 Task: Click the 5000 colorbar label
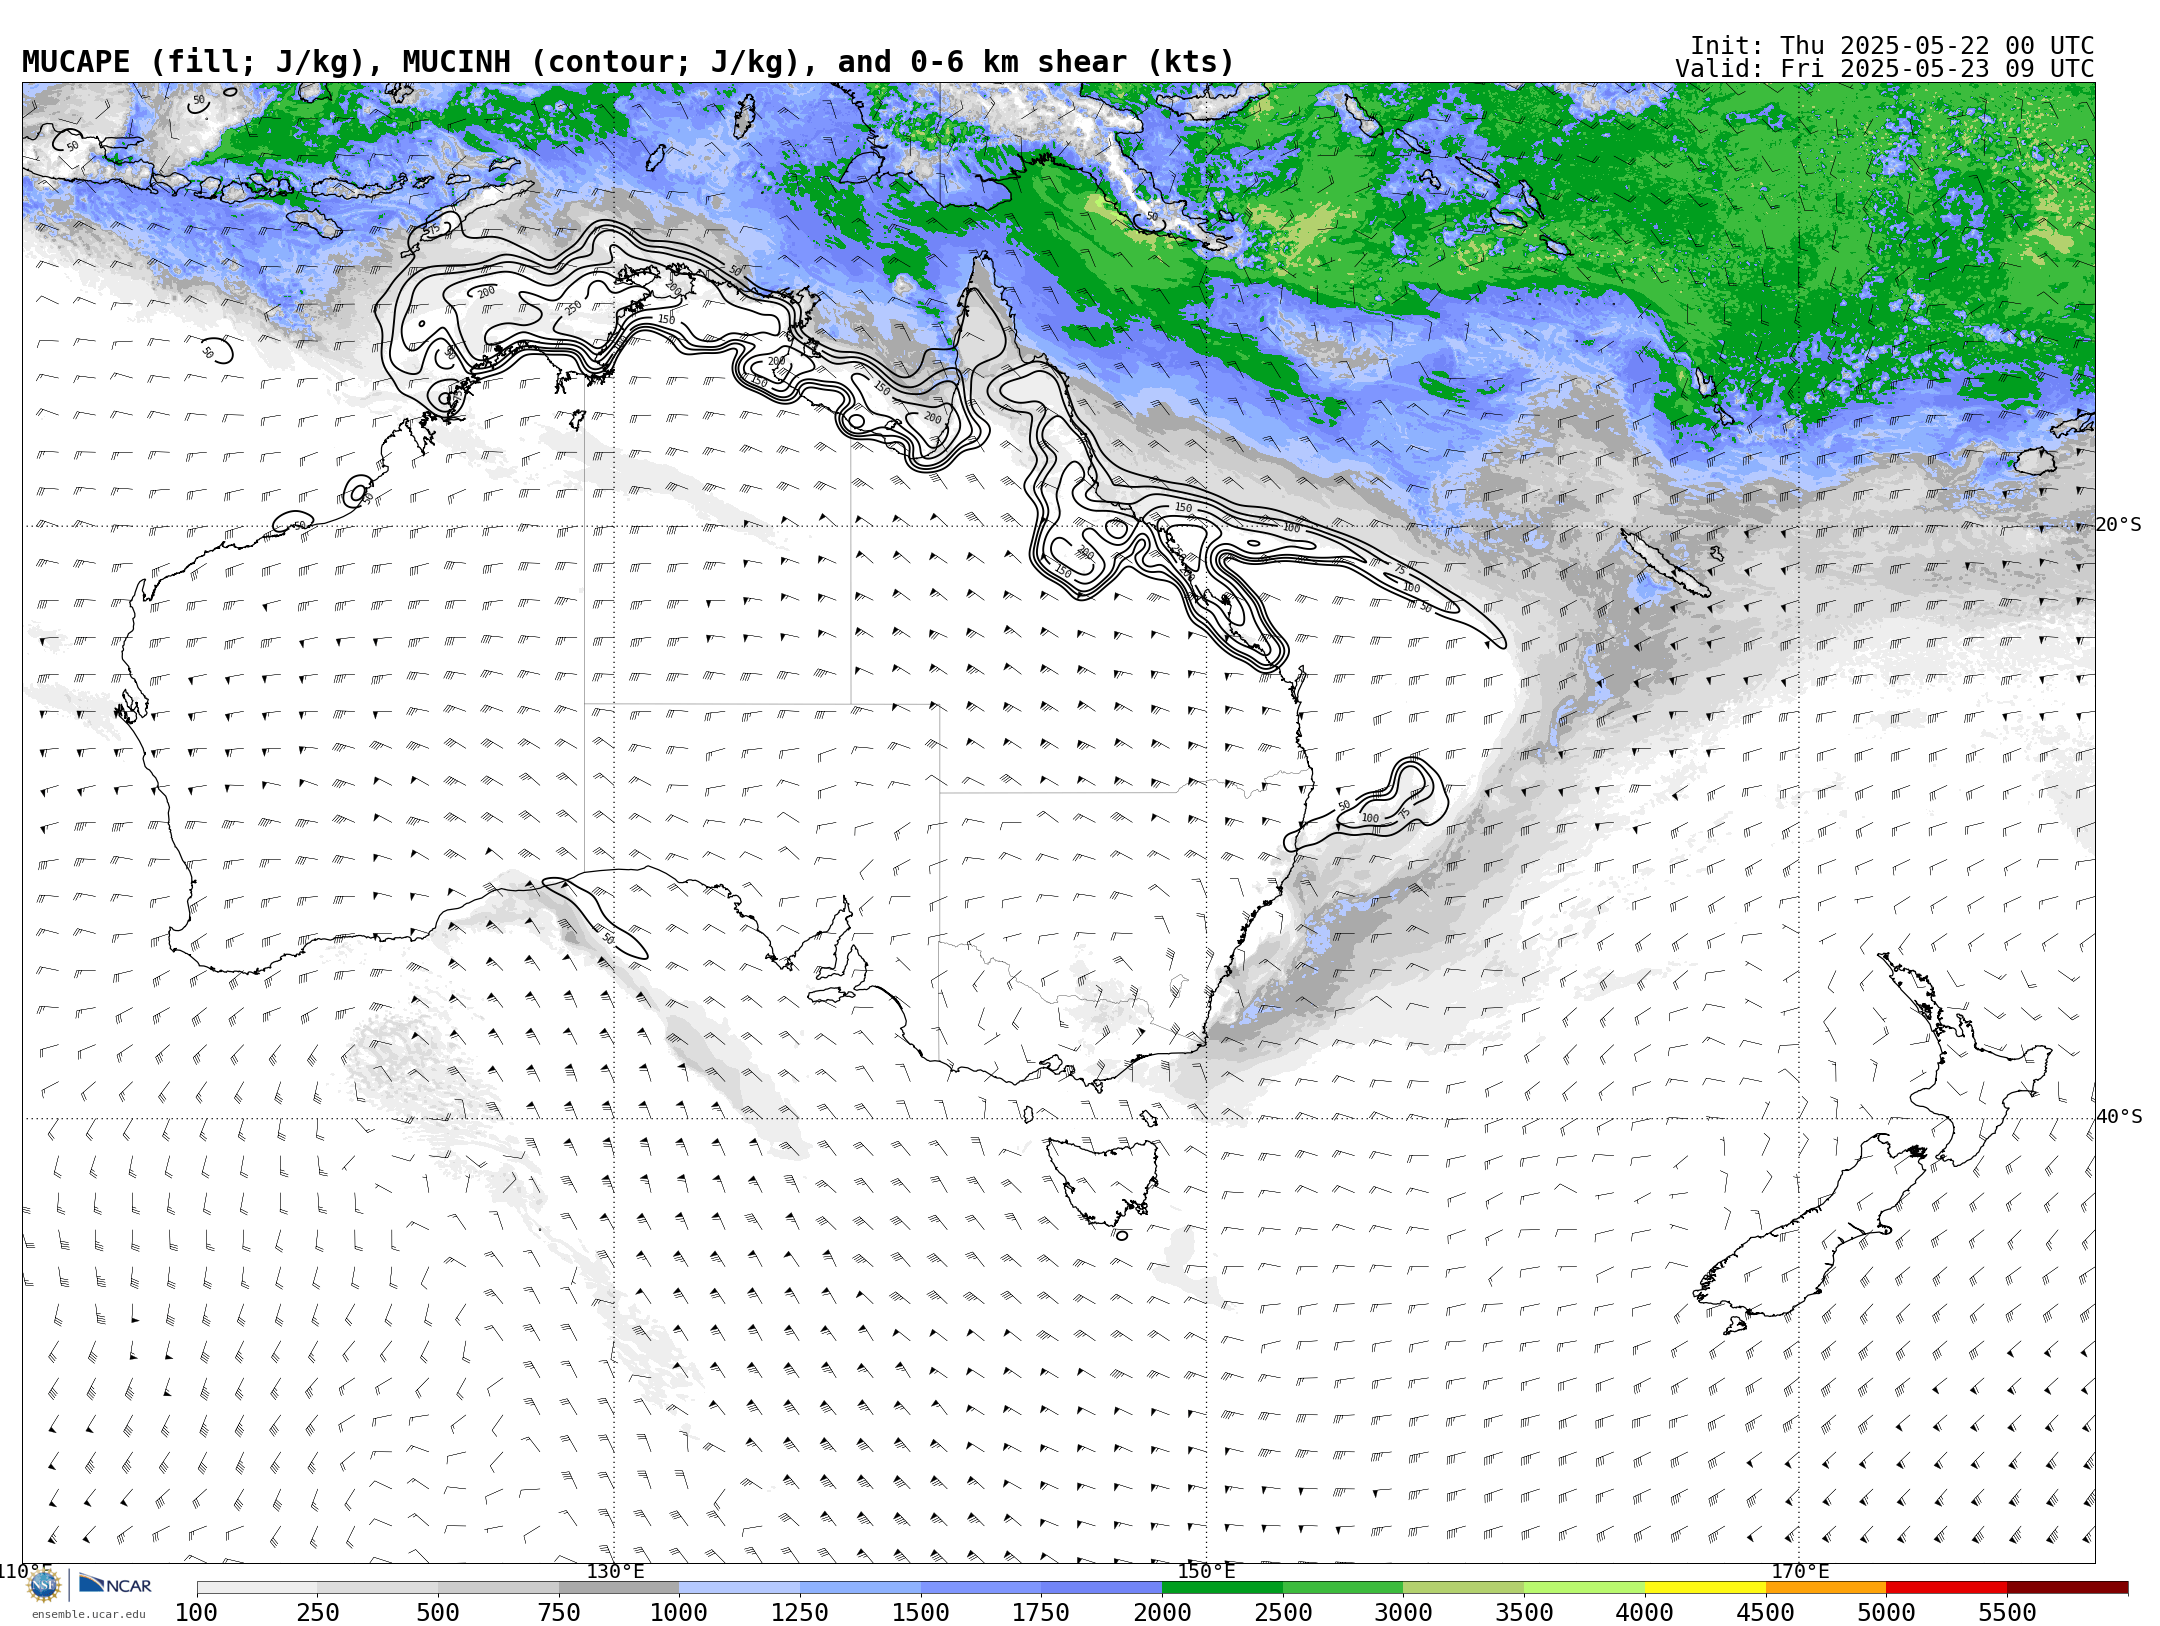[x=1886, y=1612]
